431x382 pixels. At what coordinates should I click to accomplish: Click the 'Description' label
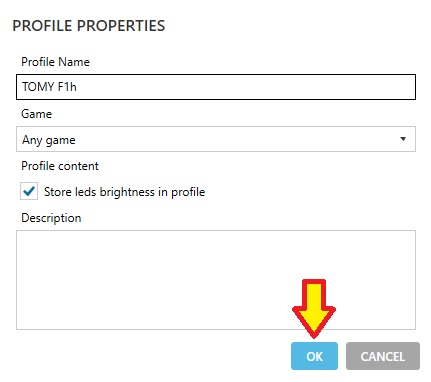[x=51, y=218]
